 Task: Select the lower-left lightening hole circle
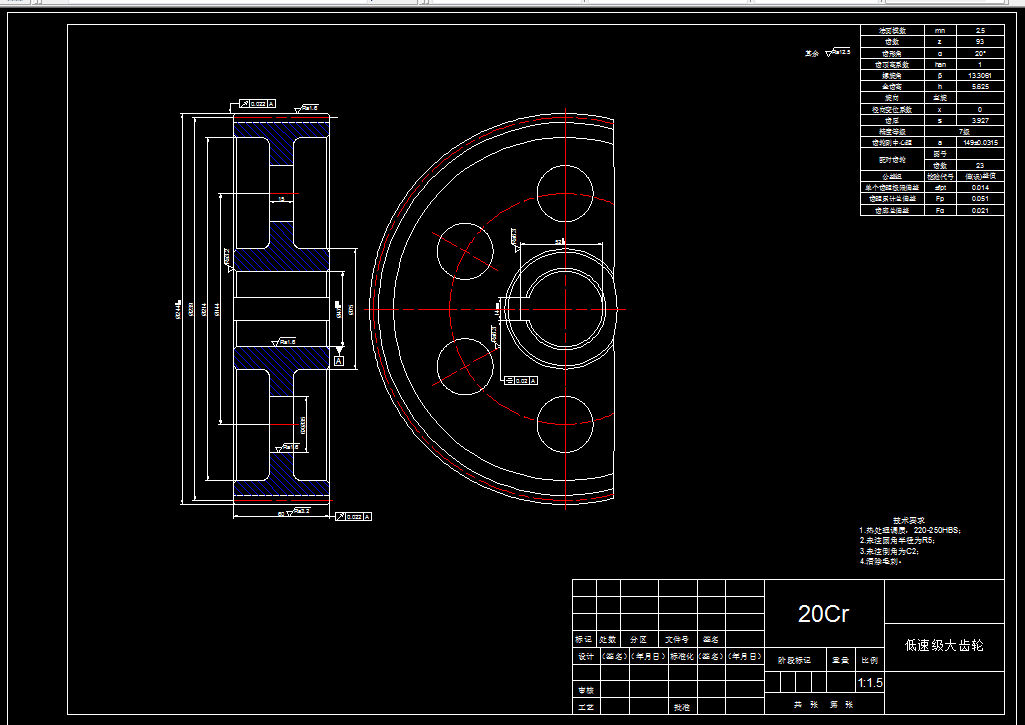click(x=465, y=367)
